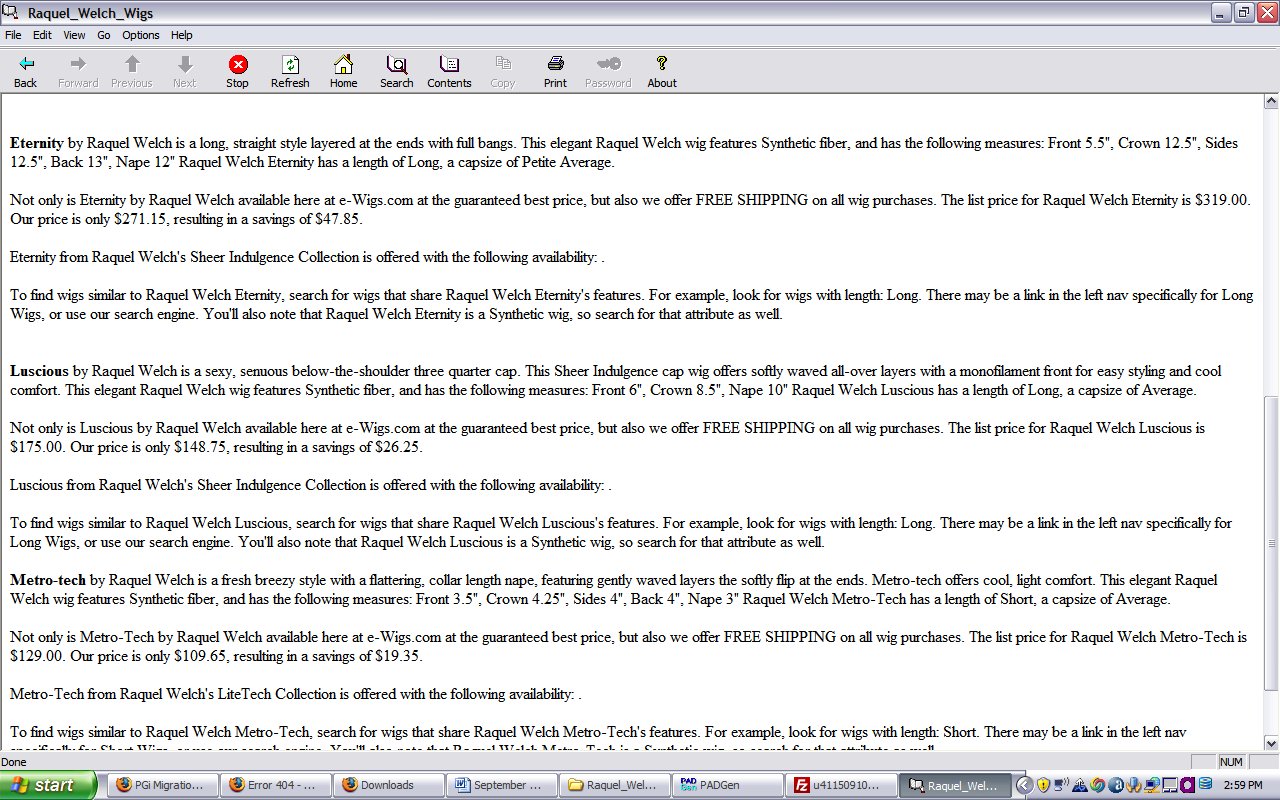
Task: Click the vertical scrollbar thumb
Action: tap(1271, 543)
